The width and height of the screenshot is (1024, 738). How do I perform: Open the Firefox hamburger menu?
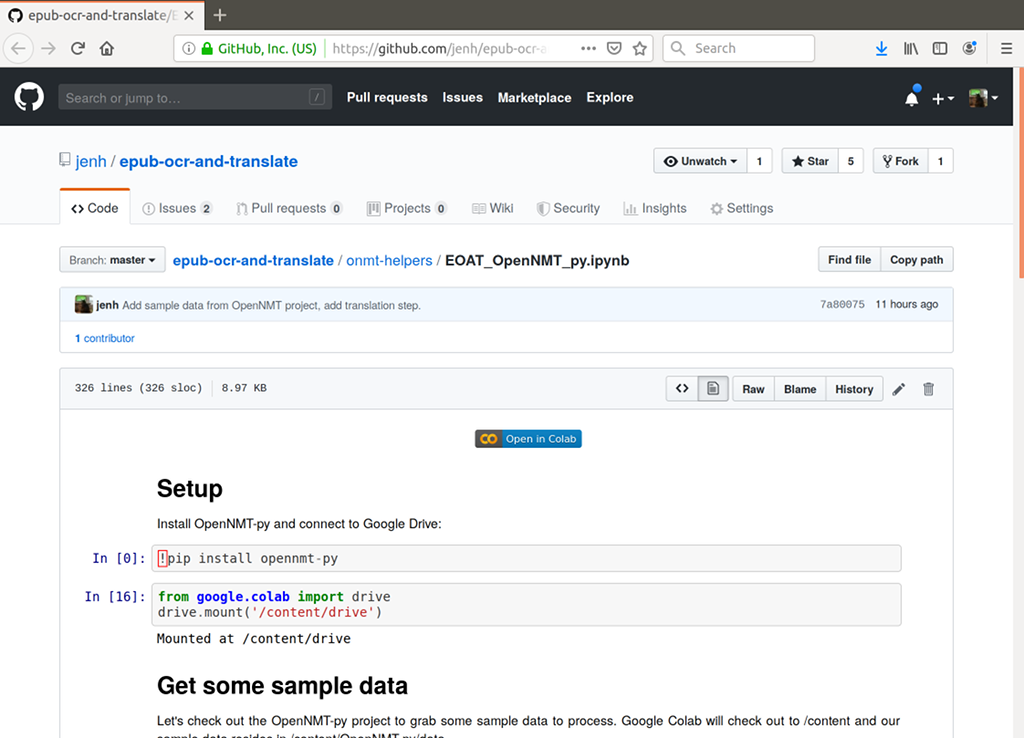[1006, 48]
